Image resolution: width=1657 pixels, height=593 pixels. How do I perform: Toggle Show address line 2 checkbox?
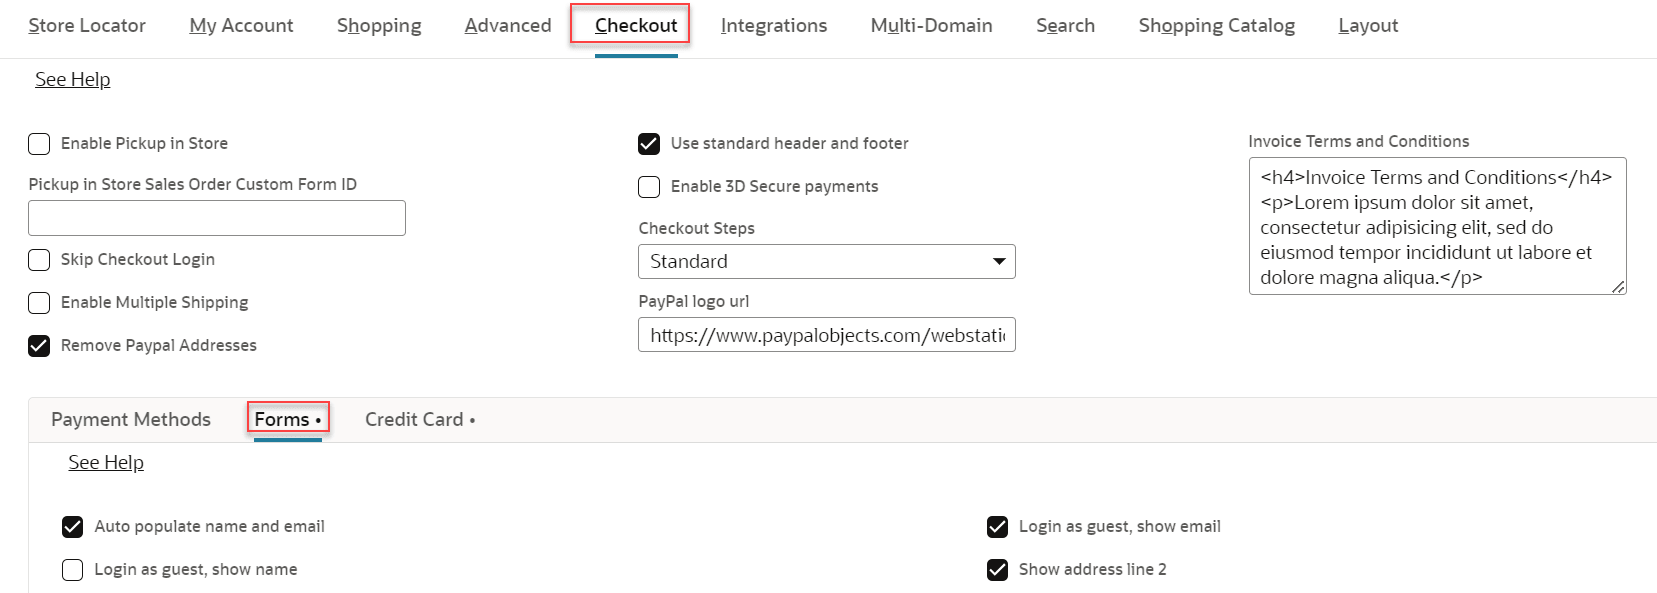[997, 570]
